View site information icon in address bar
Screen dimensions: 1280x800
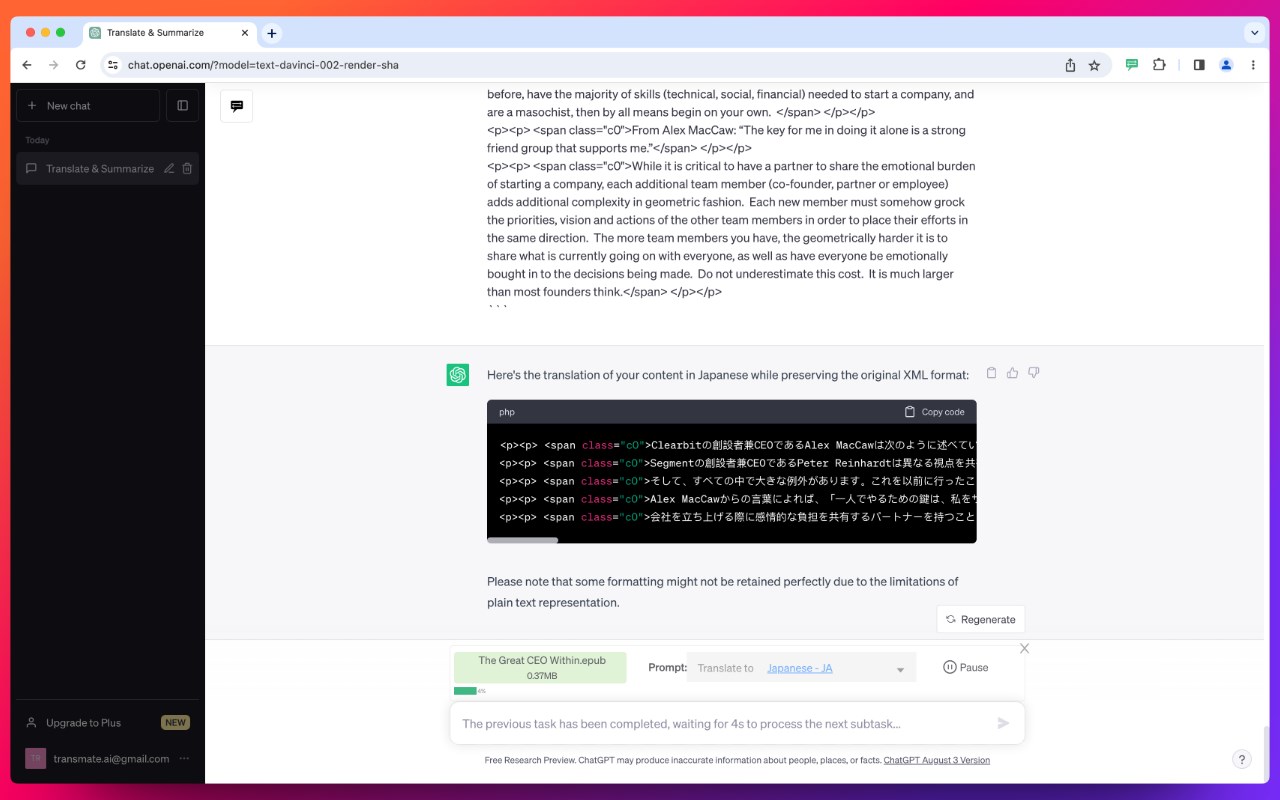point(112,65)
